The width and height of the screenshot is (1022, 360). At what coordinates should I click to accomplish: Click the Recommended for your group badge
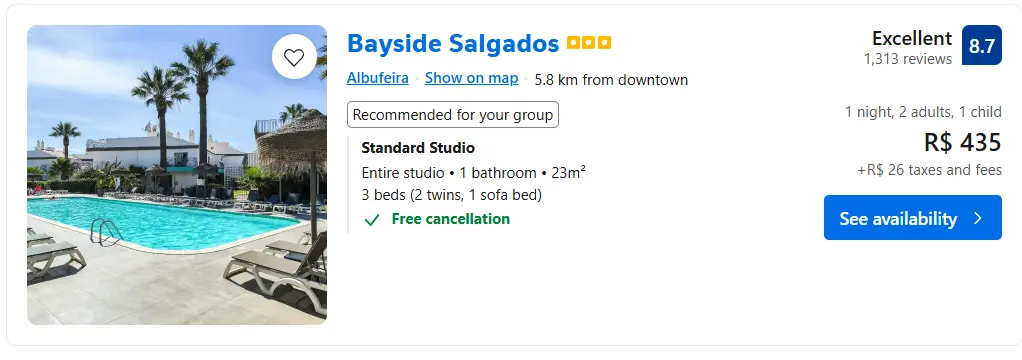(x=453, y=115)
